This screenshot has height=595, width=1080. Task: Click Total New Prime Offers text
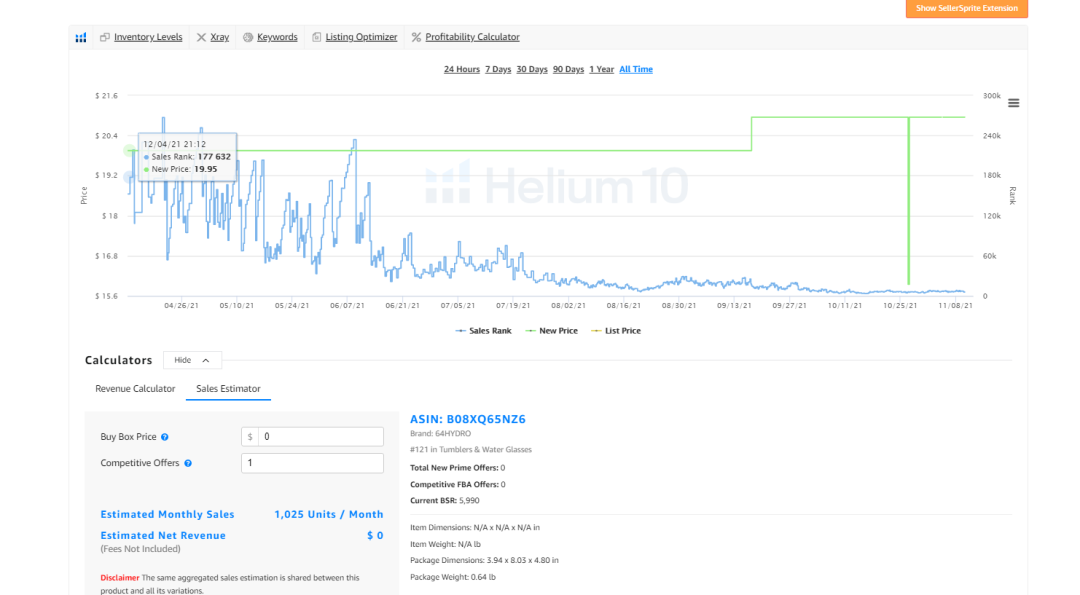pos(458,468)
